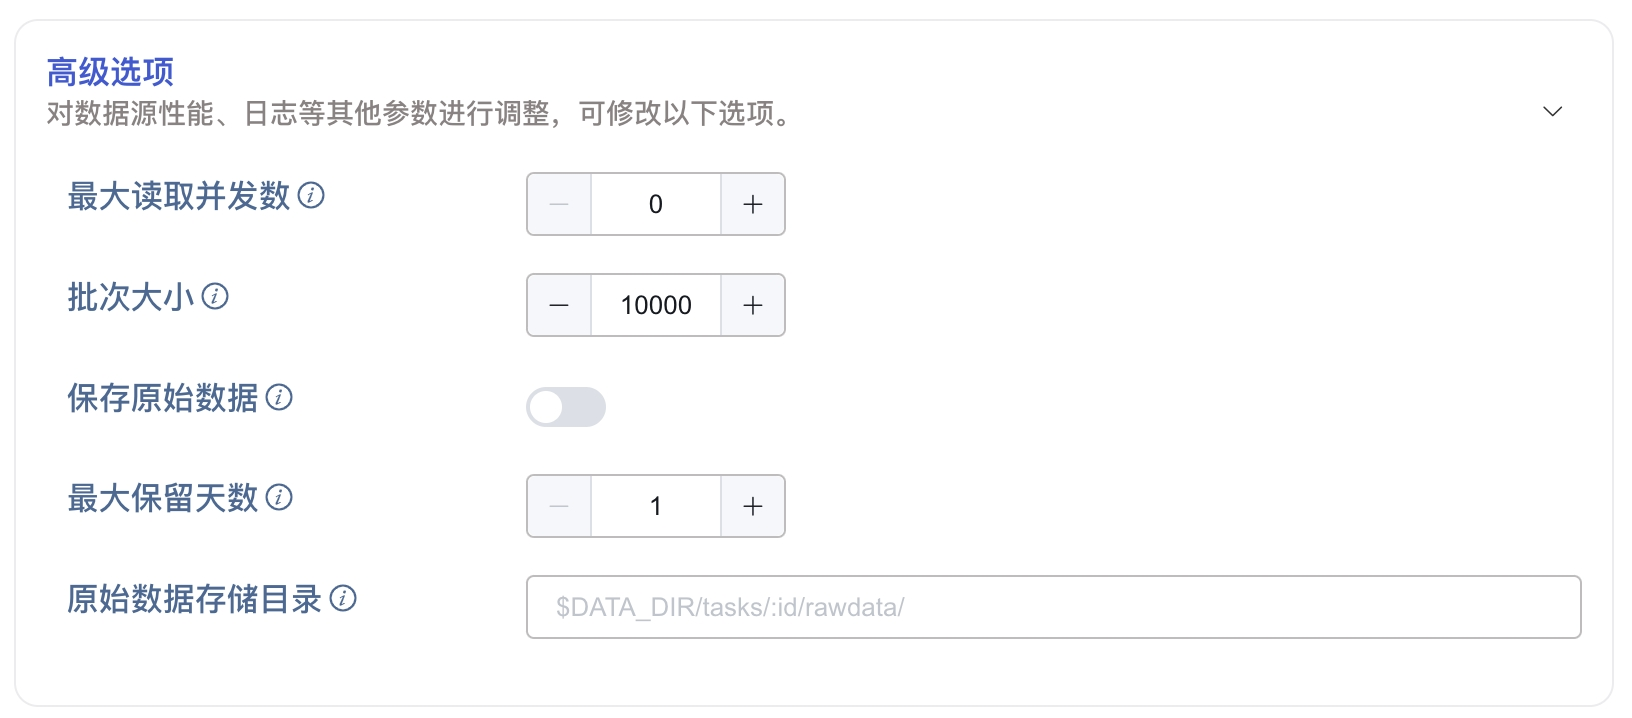Click the 保存原始数据 label text

click(x=163, y=398)
